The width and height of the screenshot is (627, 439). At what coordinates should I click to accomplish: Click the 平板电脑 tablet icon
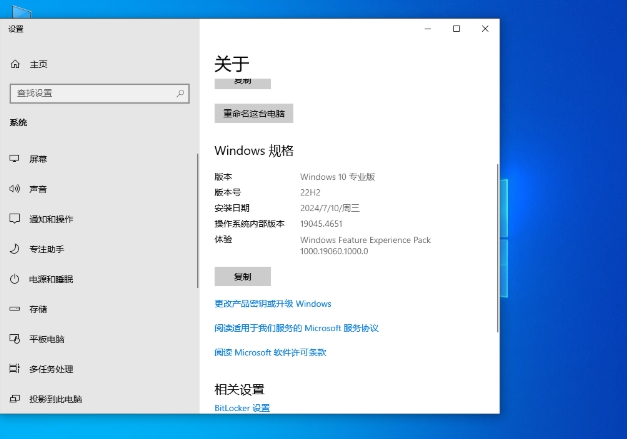(x=15, y=339)
